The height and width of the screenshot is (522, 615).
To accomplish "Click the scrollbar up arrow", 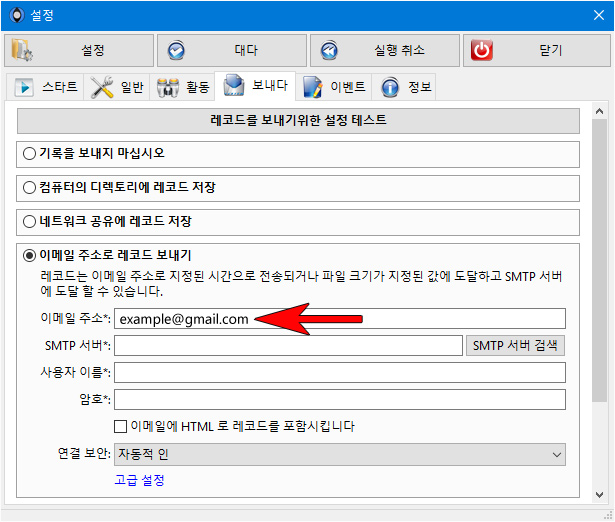I will 599,111.
